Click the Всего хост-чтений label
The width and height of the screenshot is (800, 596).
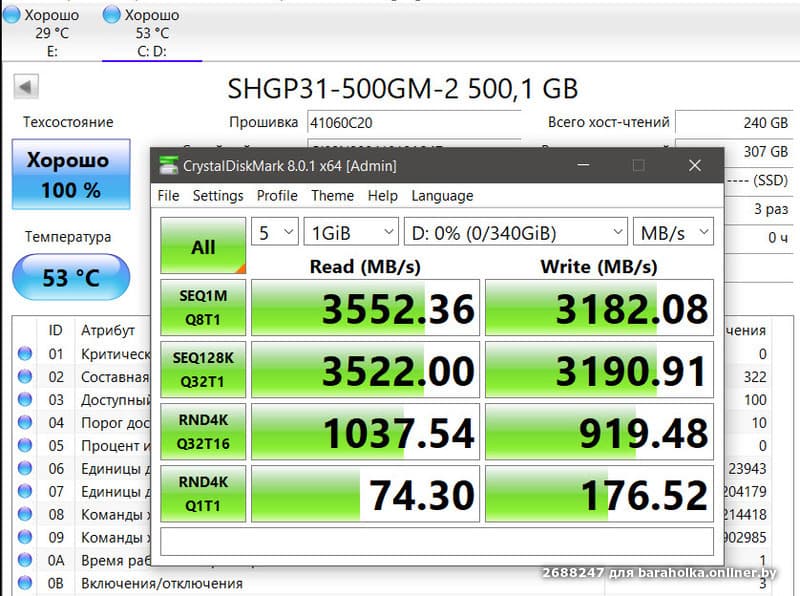tap(608, 122)
